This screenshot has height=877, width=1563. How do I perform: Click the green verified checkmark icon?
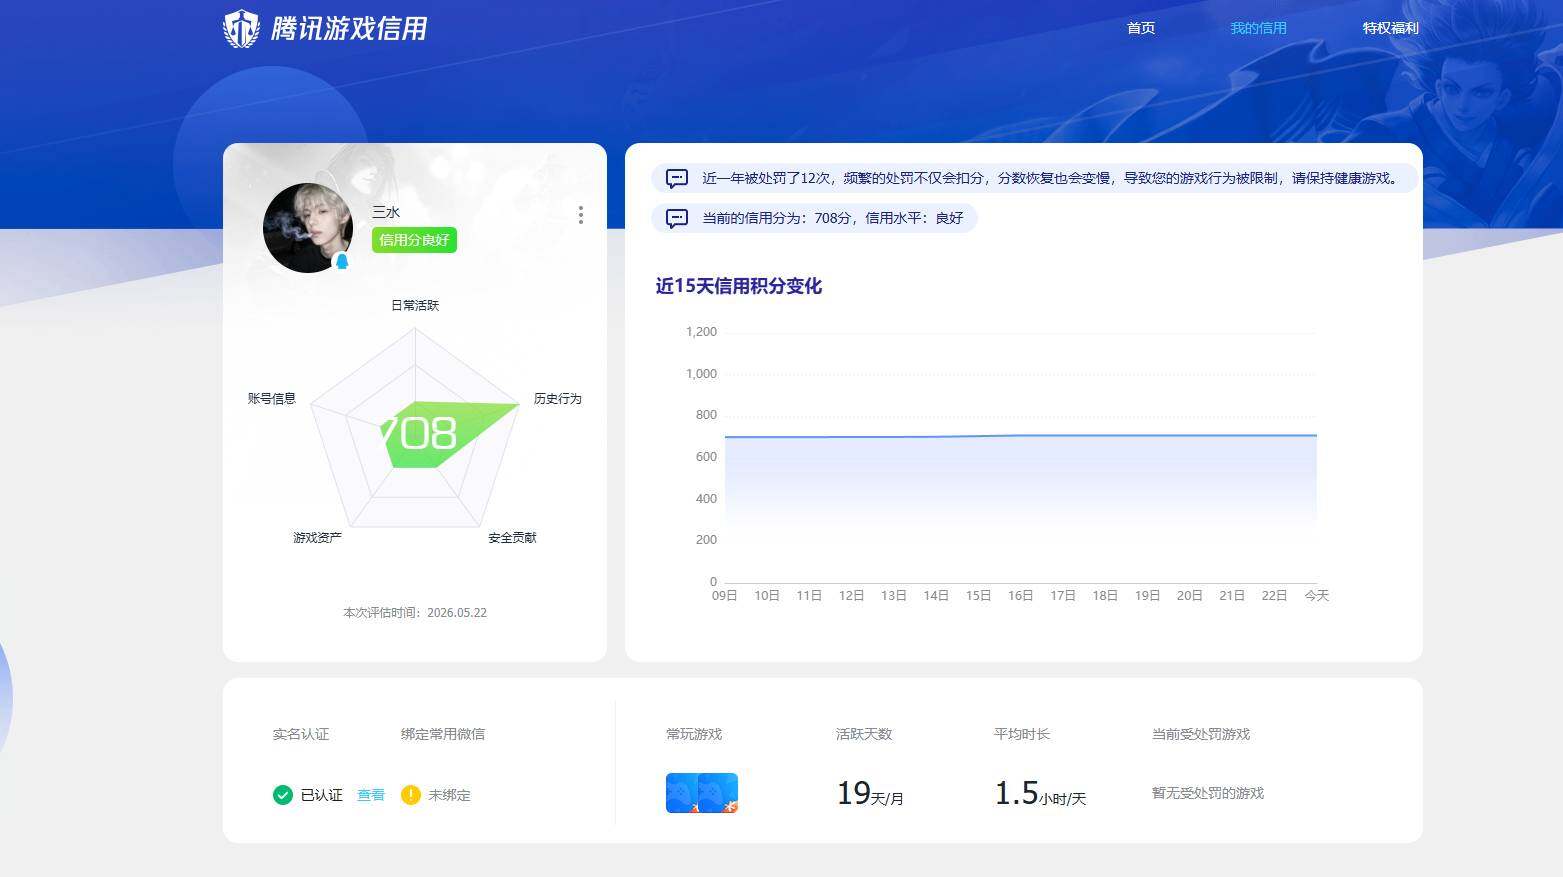[x=283, y=795]
